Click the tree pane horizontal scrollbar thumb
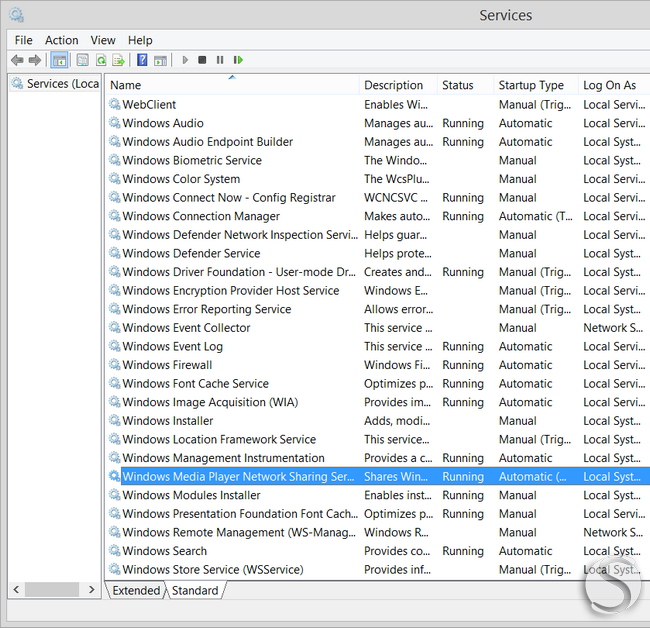Image resolution: width=650 pixels, height=628 pixels. tap(52, 589)
